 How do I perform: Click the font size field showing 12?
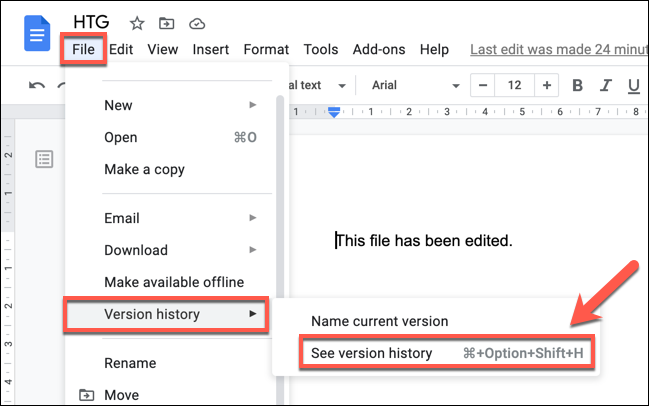[514, 86]
